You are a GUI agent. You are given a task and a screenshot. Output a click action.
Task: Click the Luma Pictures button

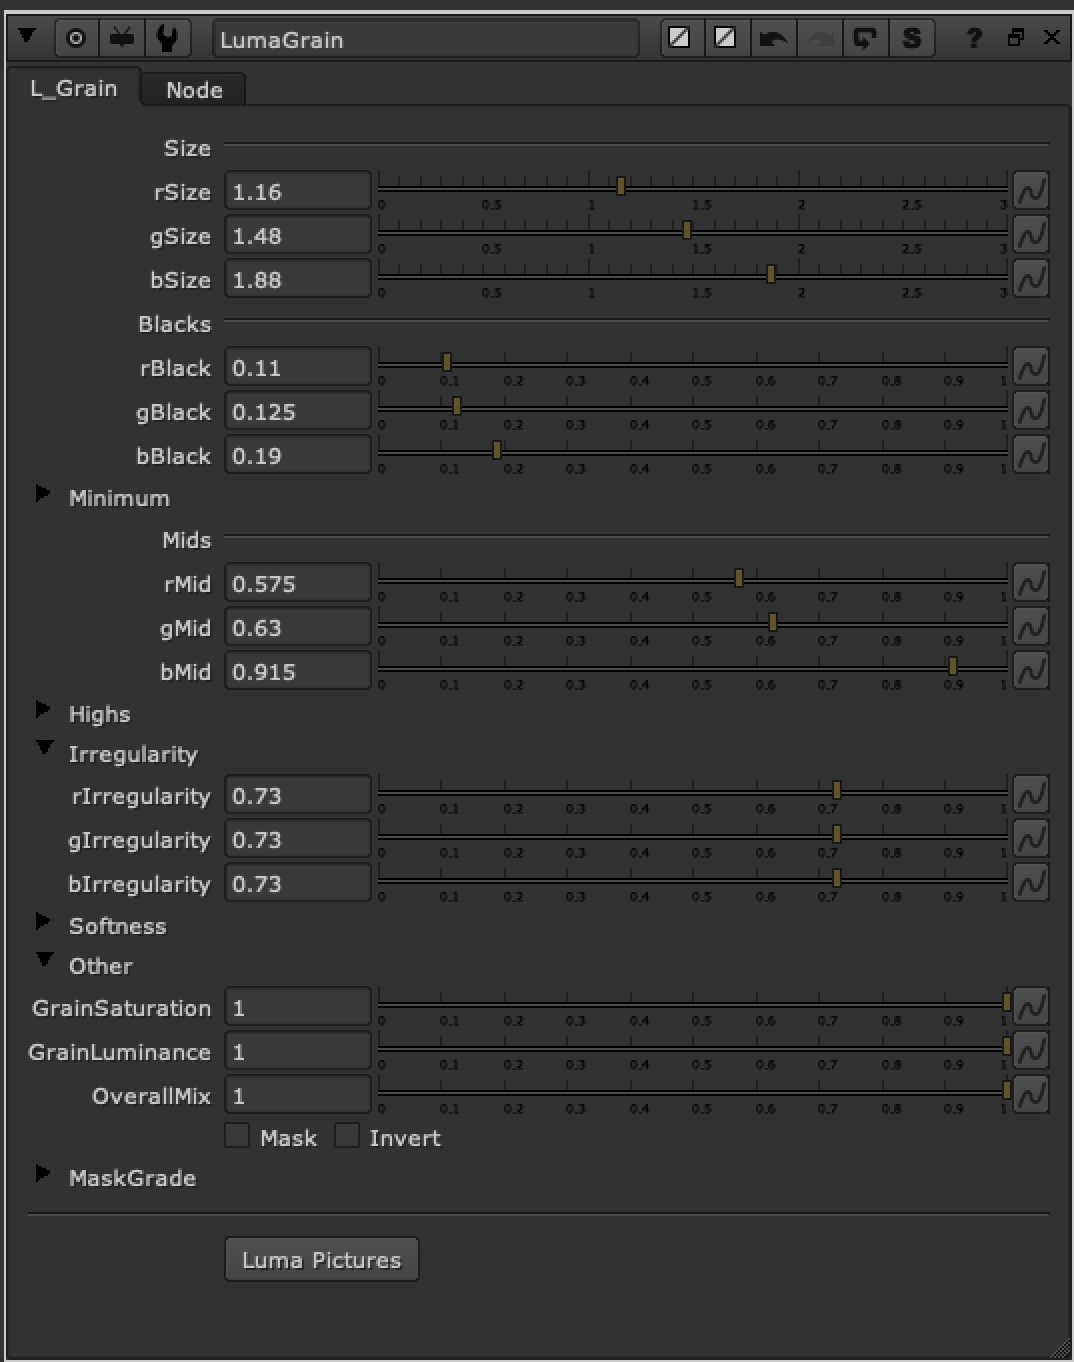click(321, 1259)
